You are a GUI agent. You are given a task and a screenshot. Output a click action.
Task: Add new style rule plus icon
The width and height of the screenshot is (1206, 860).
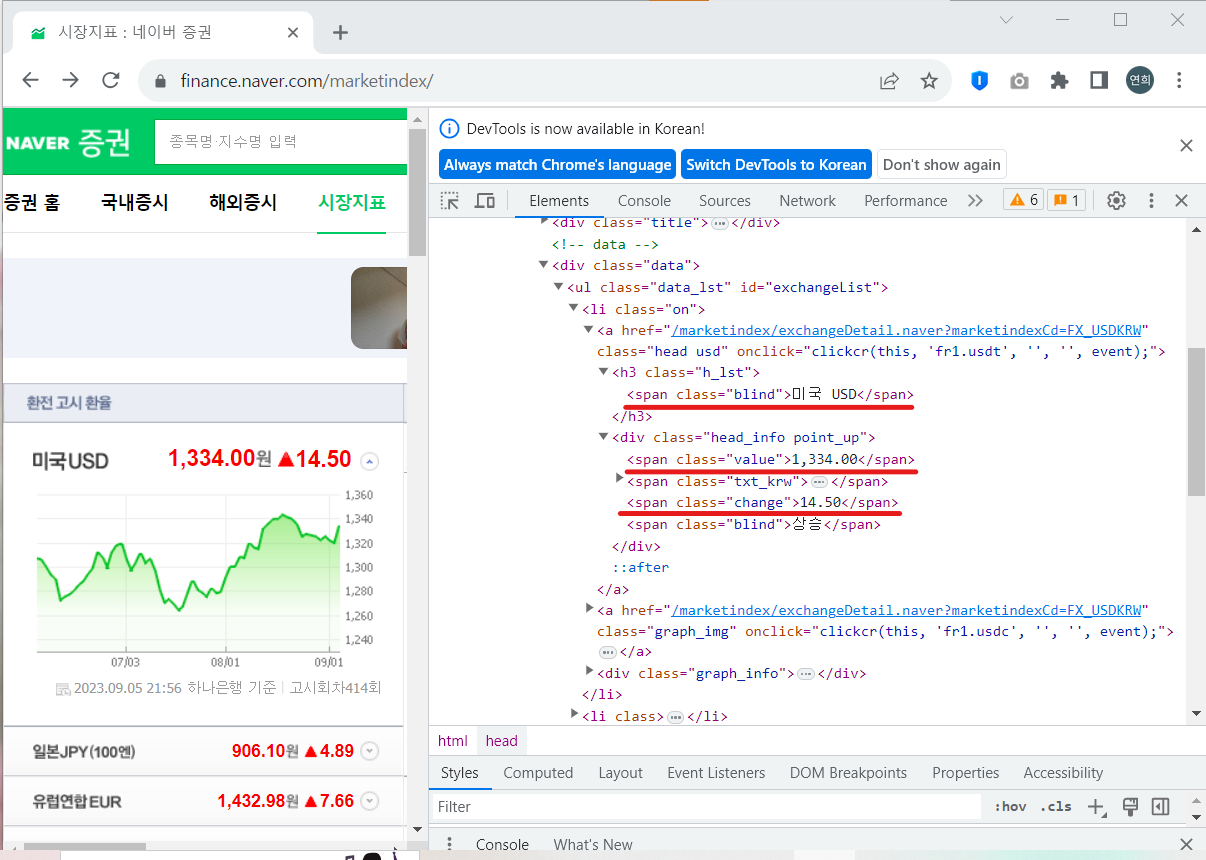pyautogui.click(x=1096, y=806)
